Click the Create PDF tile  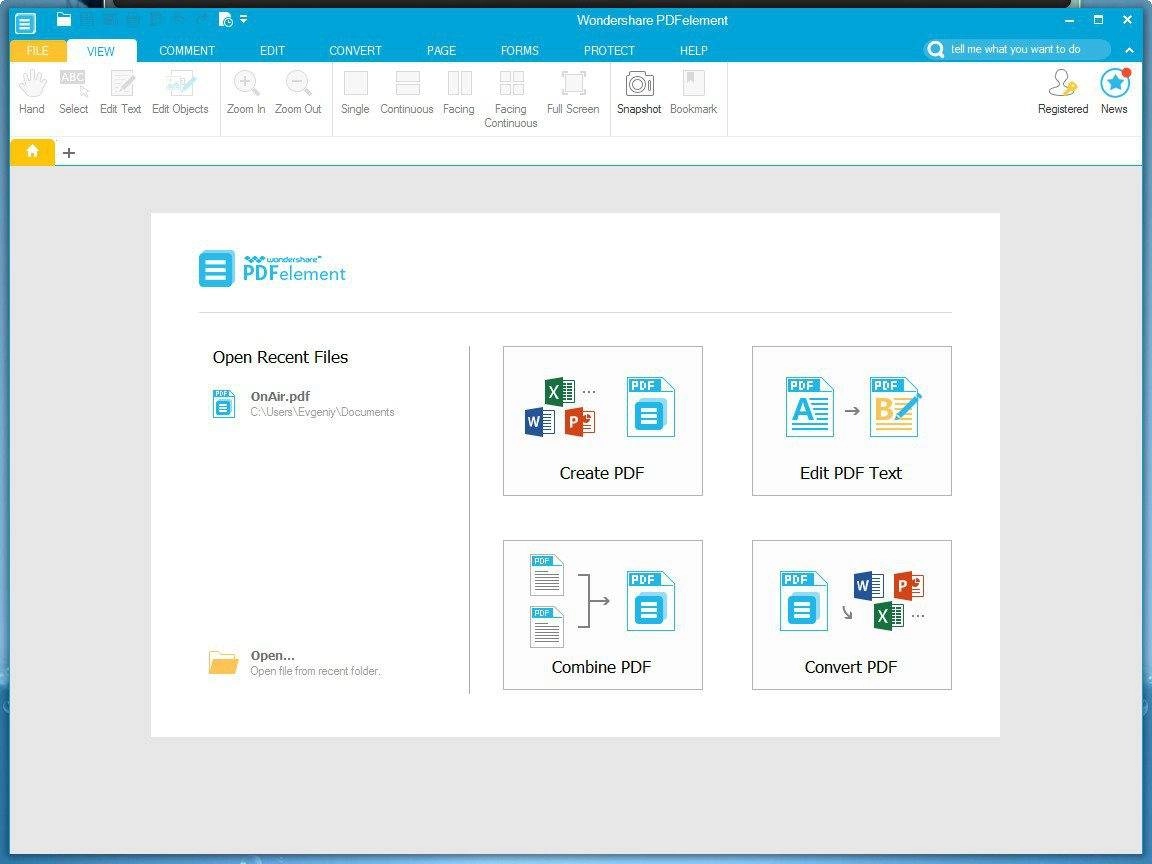(602, 421)
